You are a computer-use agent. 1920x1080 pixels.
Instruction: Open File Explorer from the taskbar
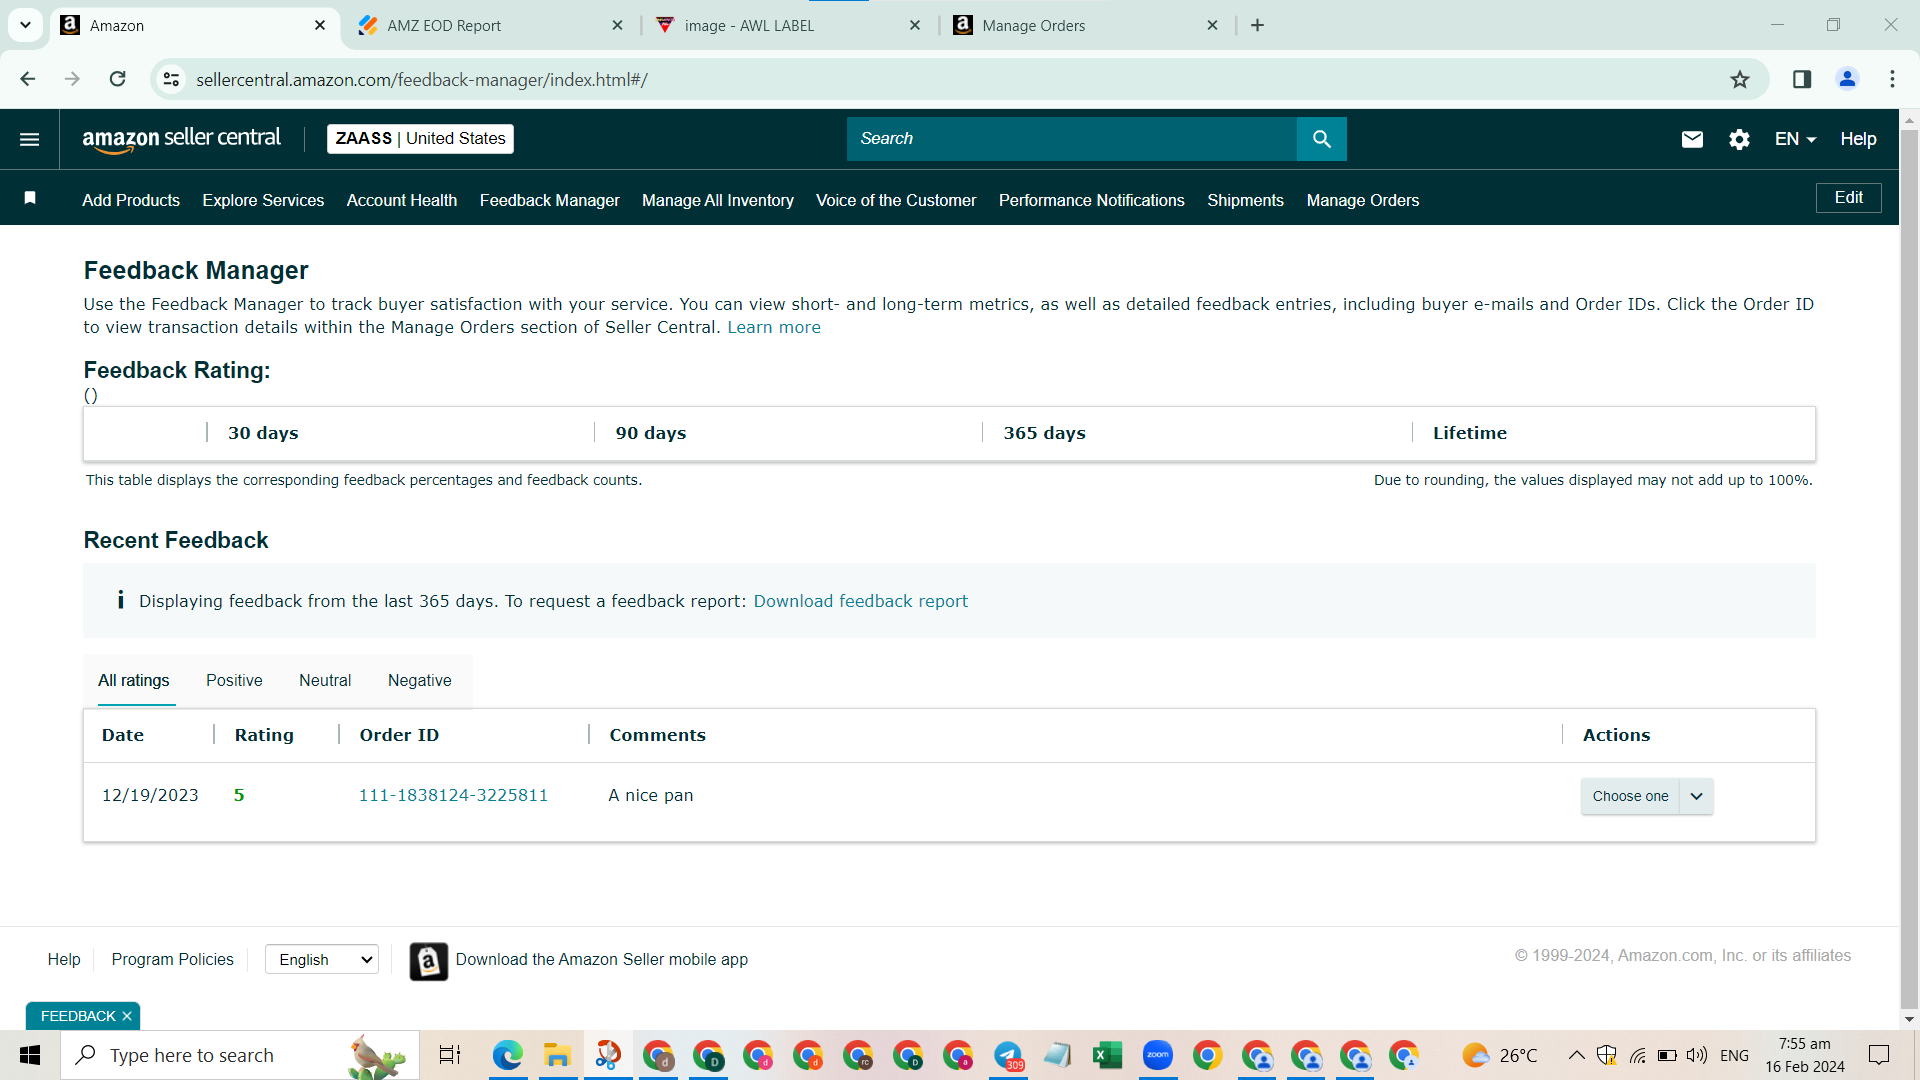tap(557, 1055)
